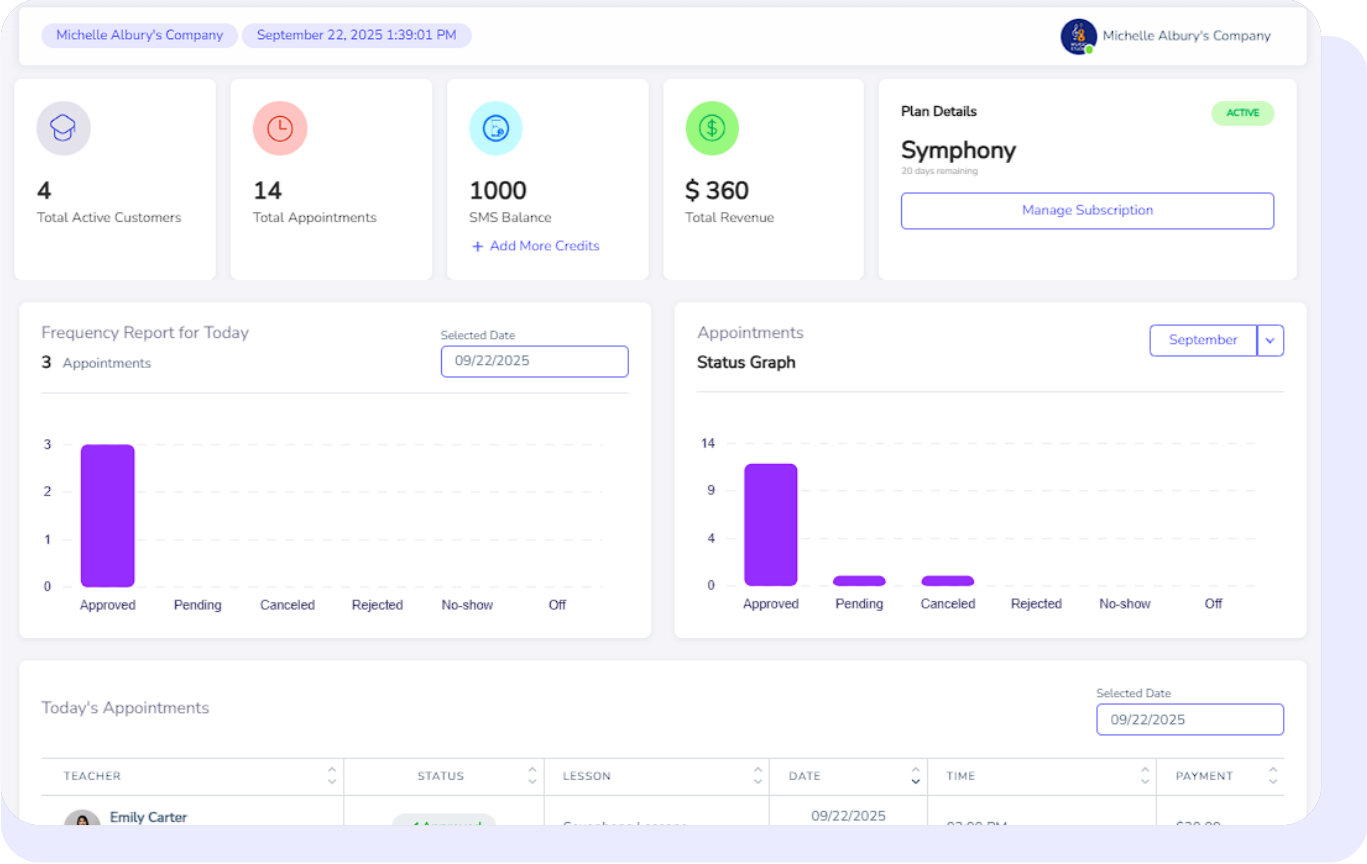
Task: Sort table by Date column arrows
Action: pyautogui.click(x=915, y=775)
